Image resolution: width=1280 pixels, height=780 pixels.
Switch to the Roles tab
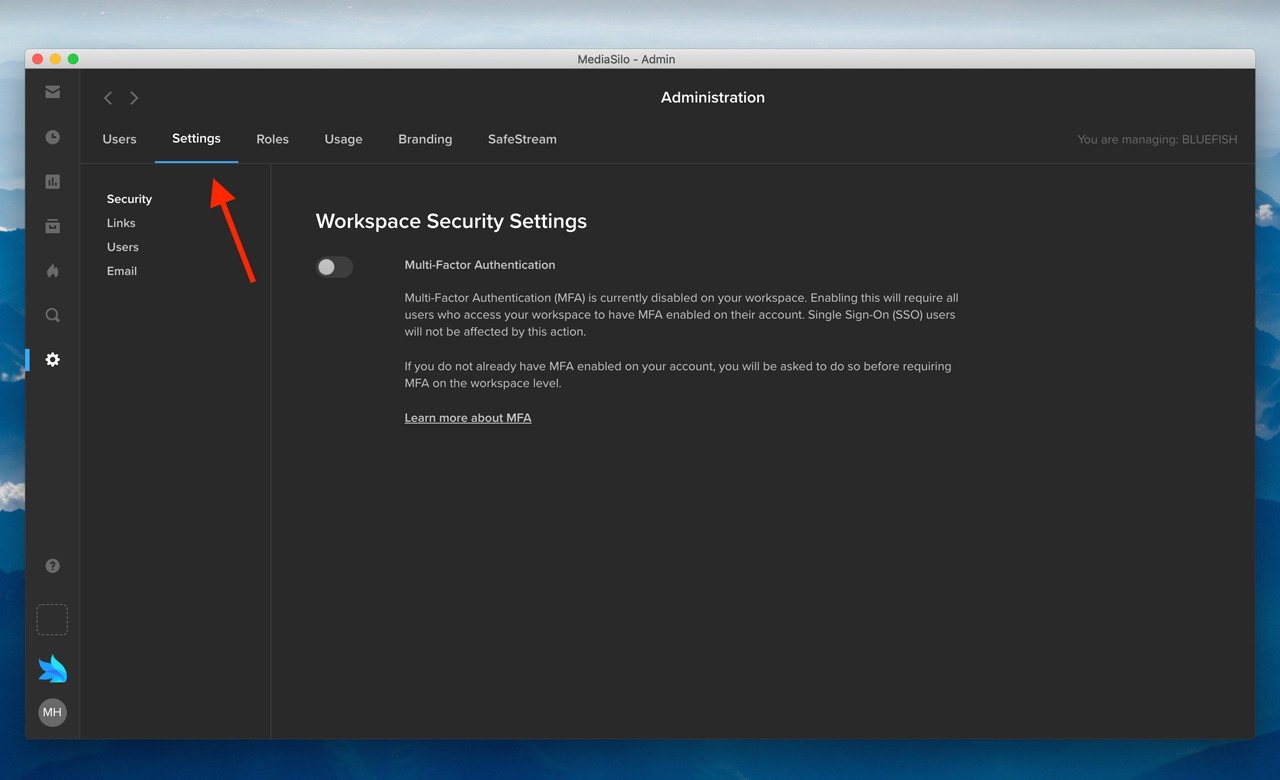tap(272, 139)
